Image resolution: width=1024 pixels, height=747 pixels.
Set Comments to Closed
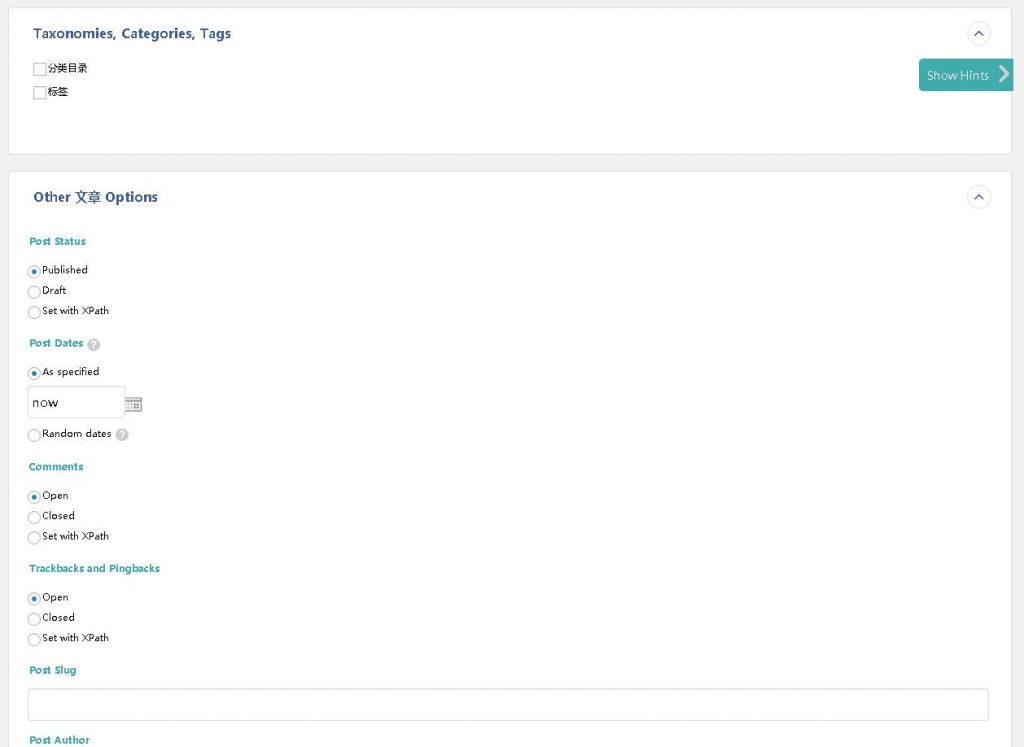34,517
